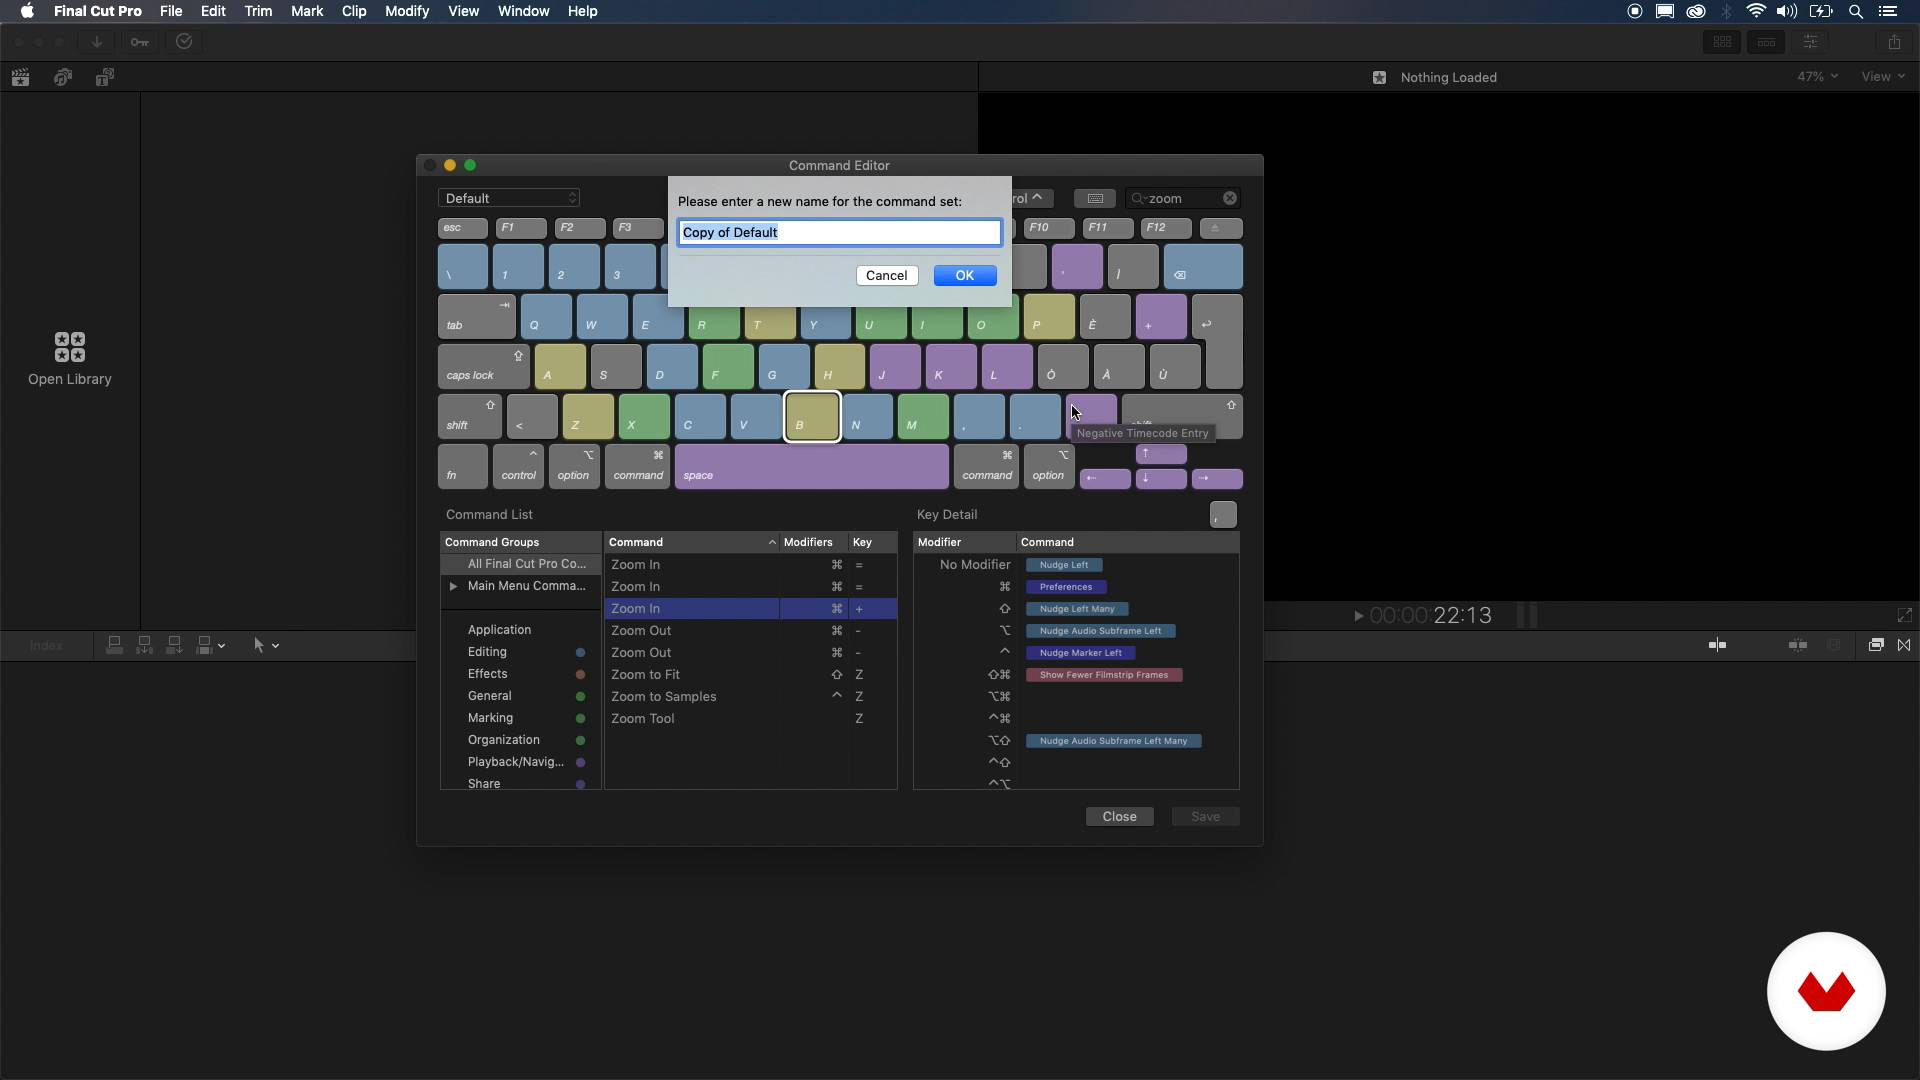The width and height of the screenshot is (1920, 1080).
Task: Click the Open Library icon
Action: [70, 347]
